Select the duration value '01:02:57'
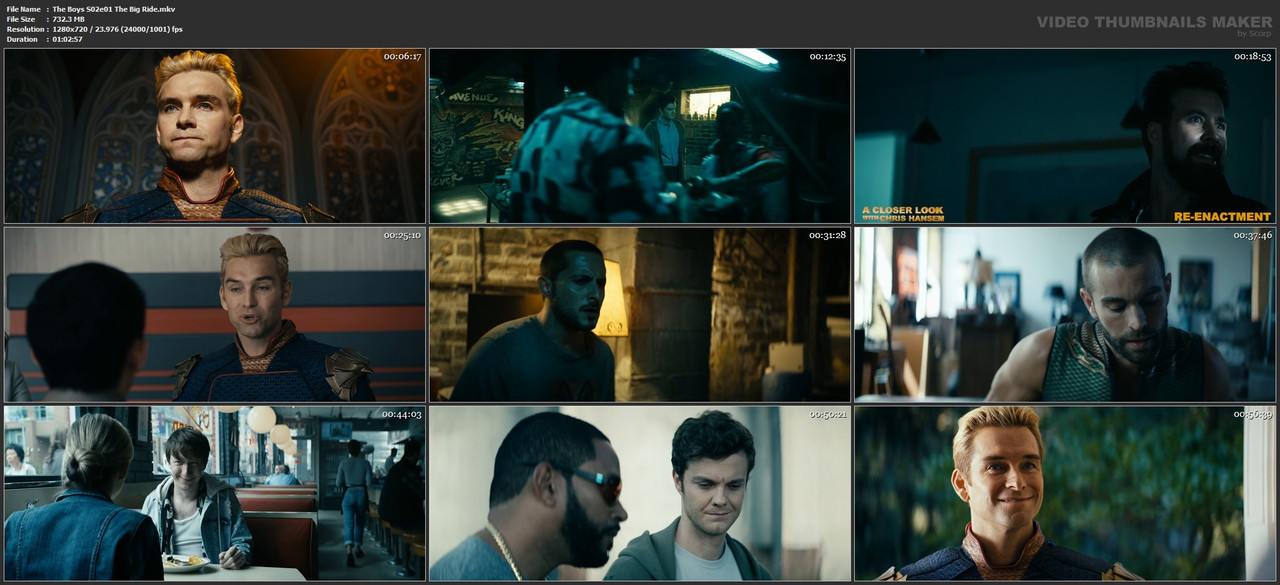 pyautogui.click(x=67, y=39)
